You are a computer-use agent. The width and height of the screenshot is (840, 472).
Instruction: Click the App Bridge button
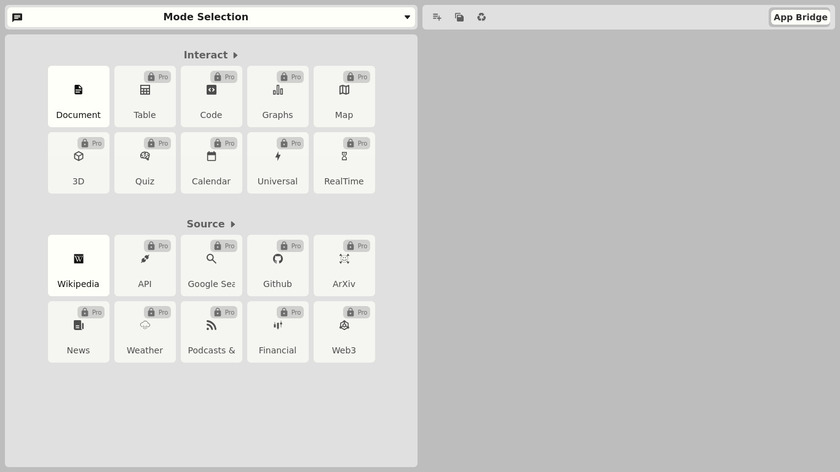click(x=800, y=17)
